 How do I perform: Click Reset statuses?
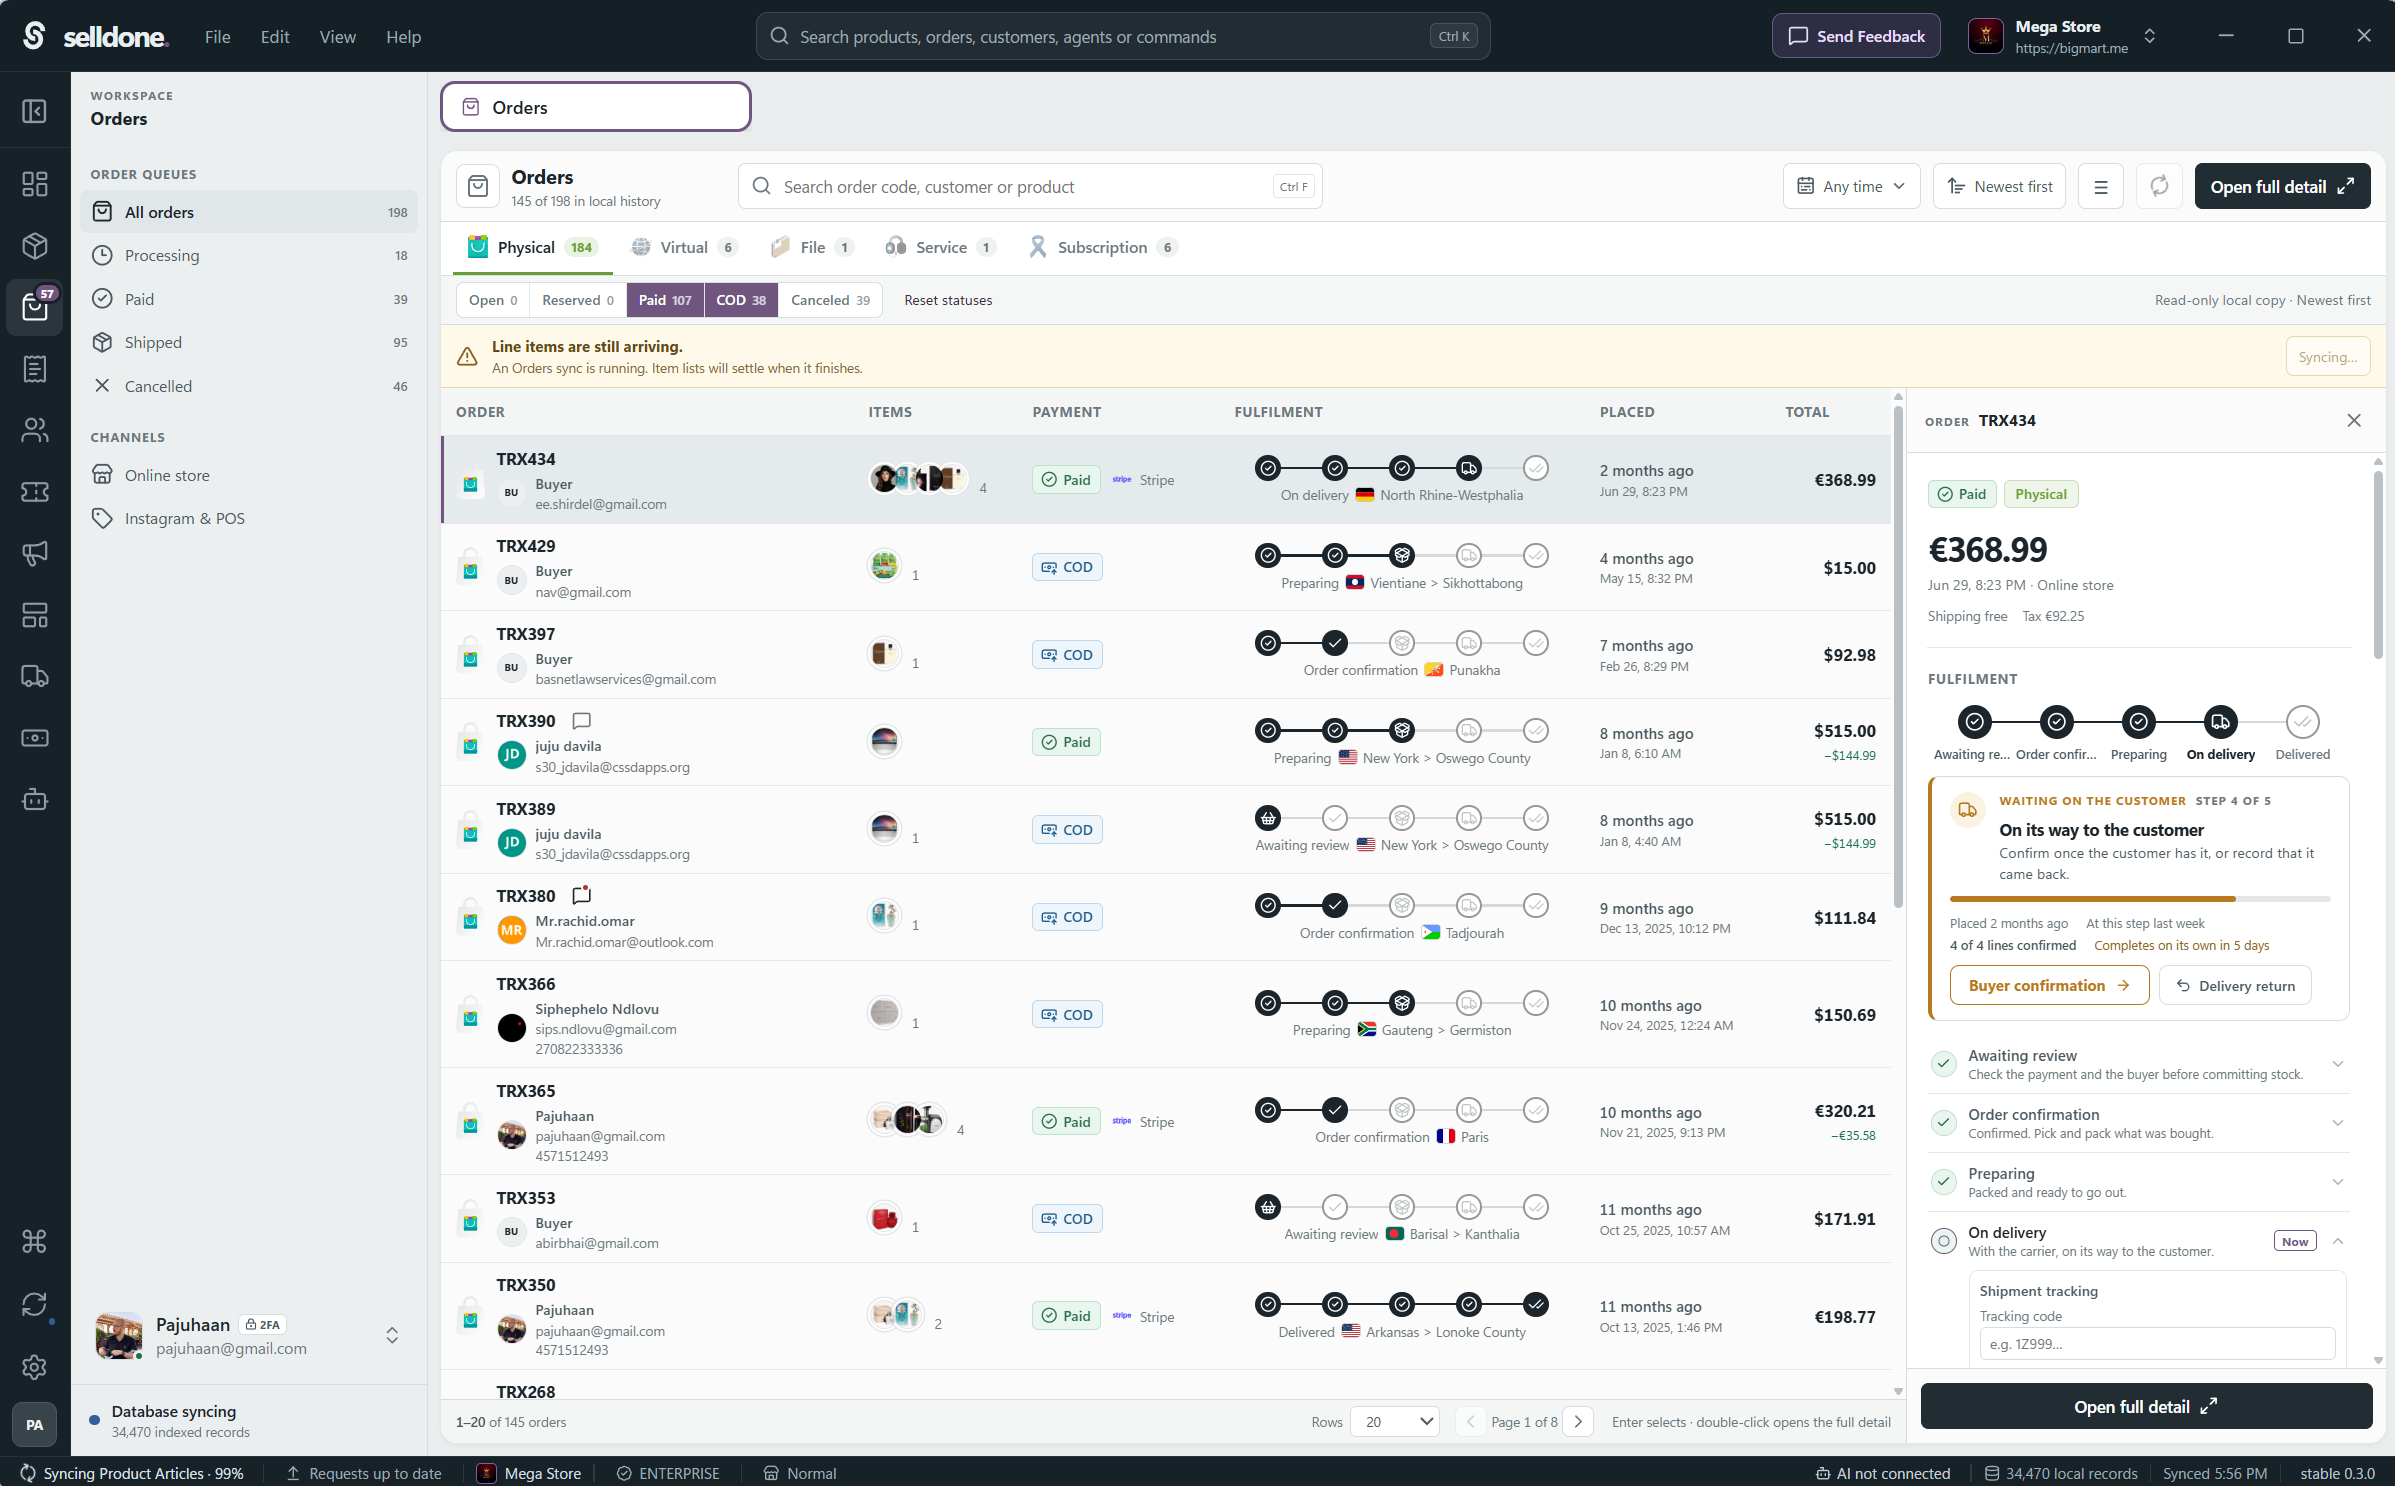[948, 300]
